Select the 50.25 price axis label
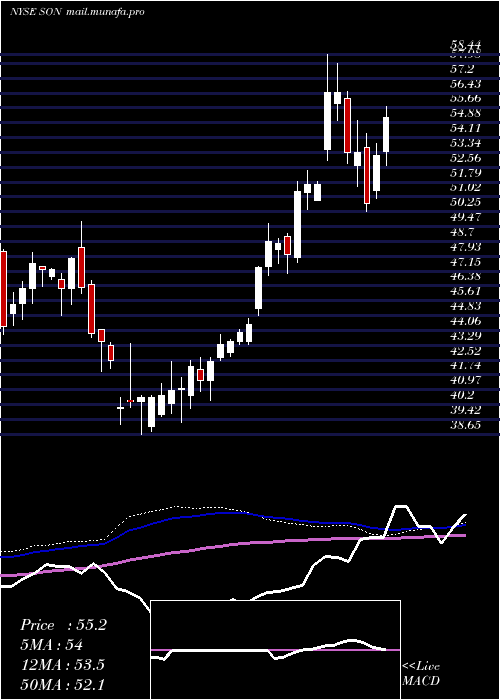 pyautogui.click(x=466, y=202)
